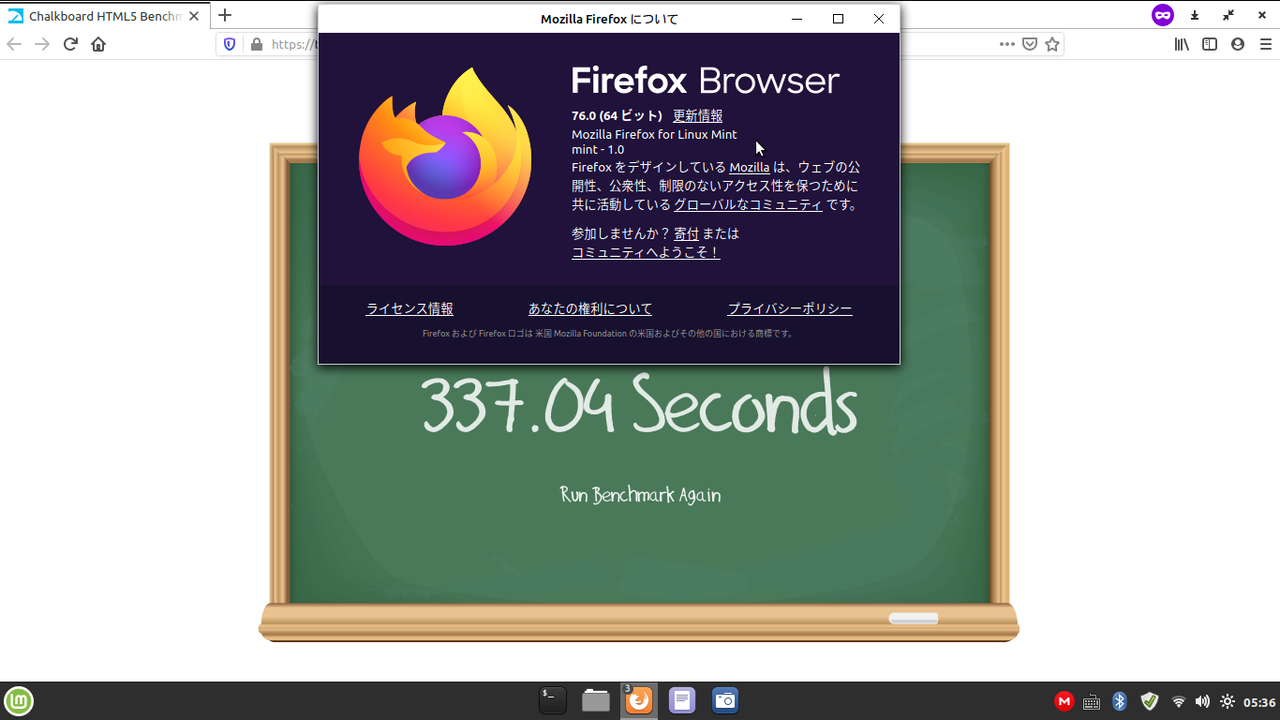The image size is (1280, 720).
Task: Reload the current page
Action: click(69, 44)
